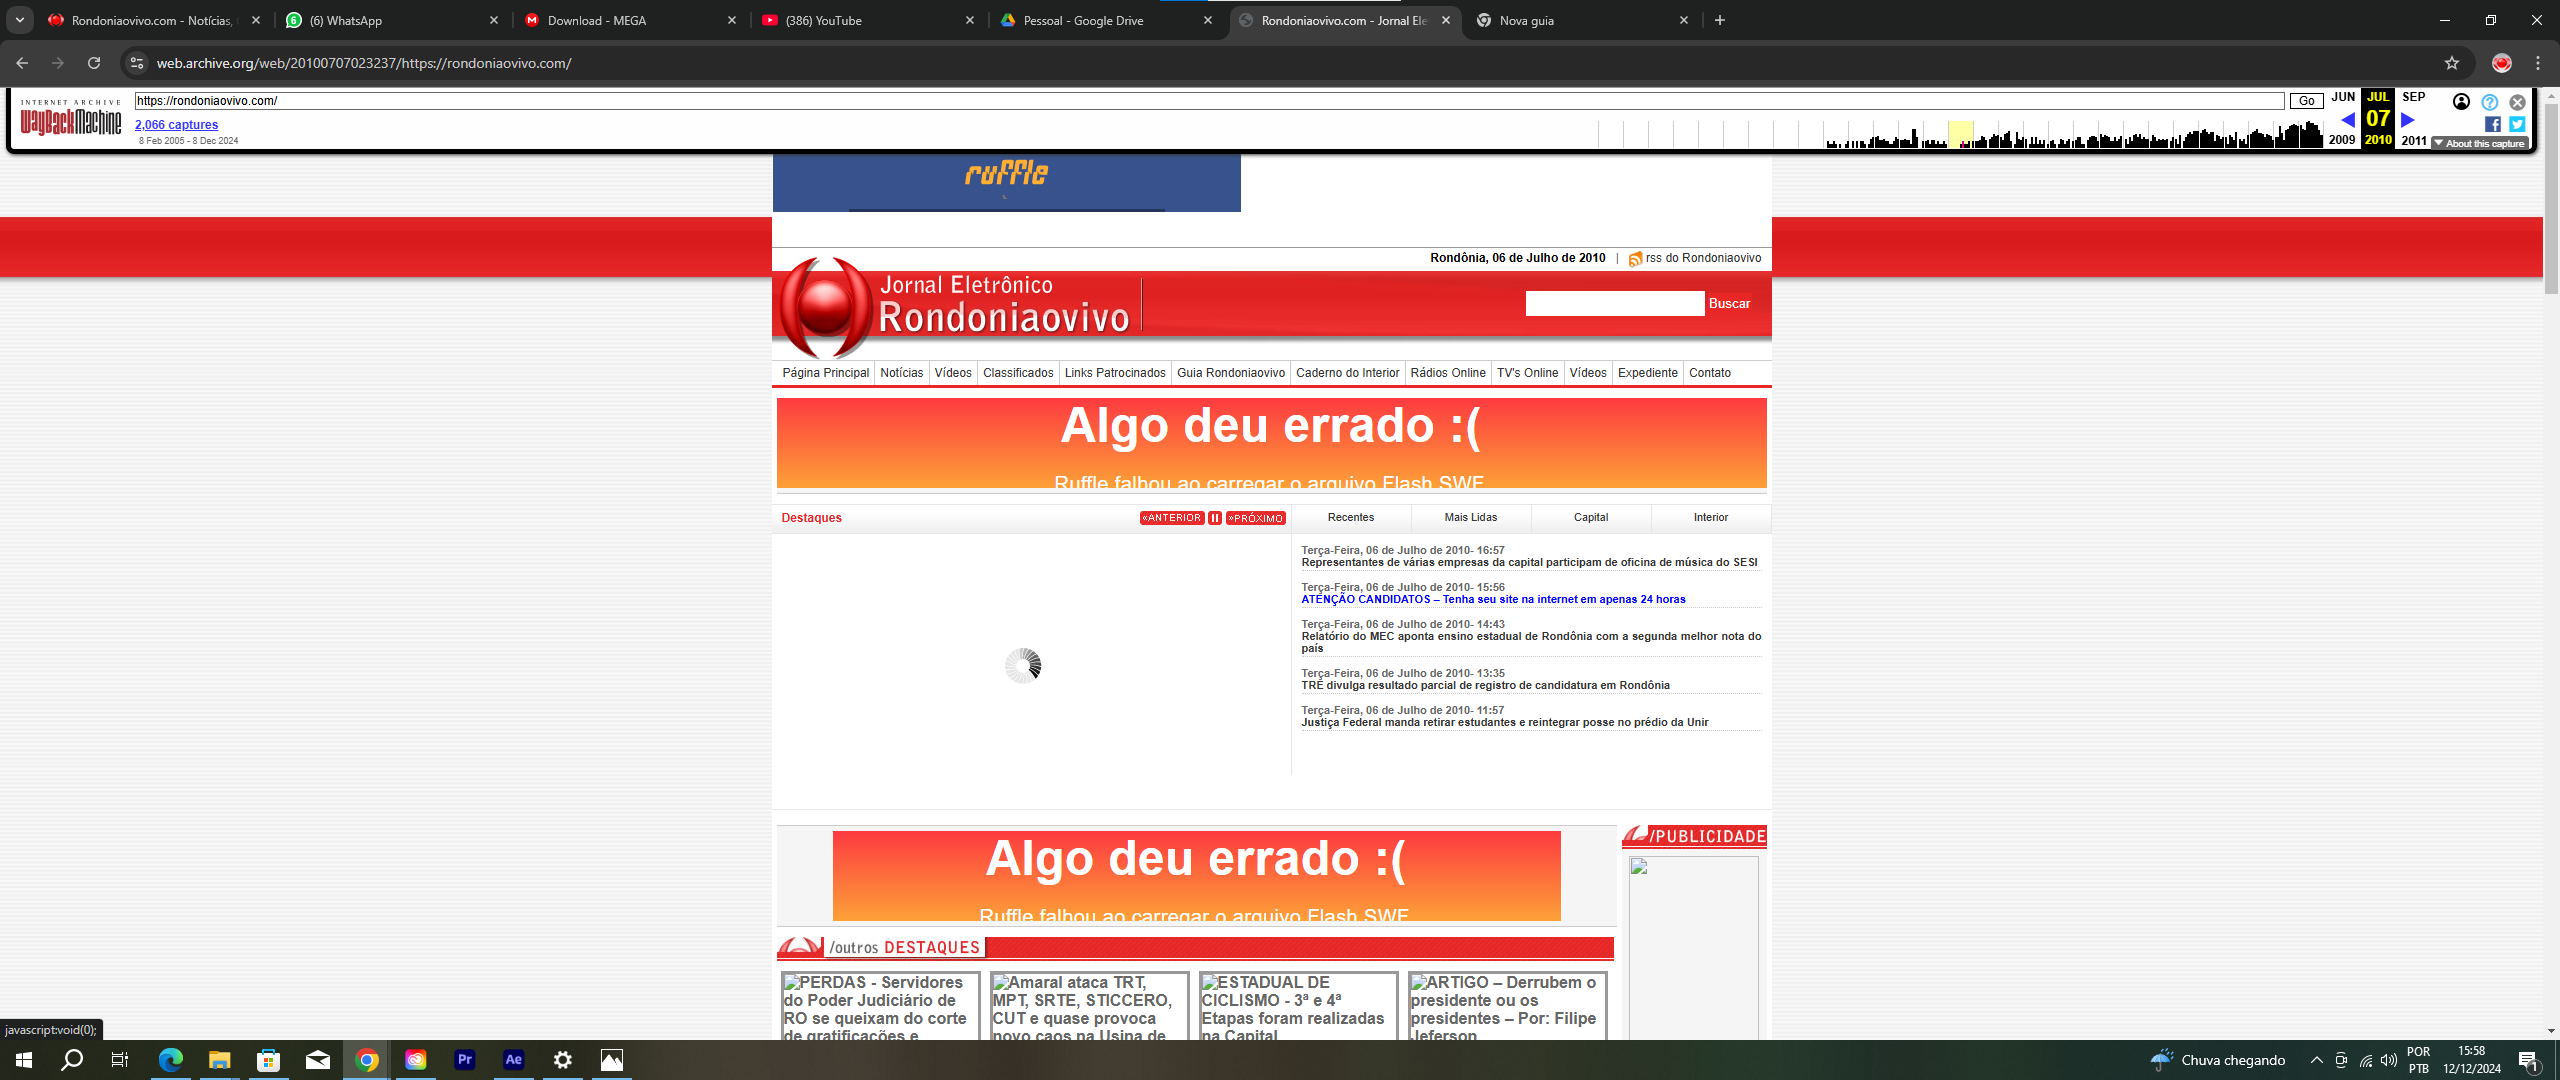Screen dimensions: 2560x1080
Task: Close the Wayback Machine toolbar
Action: [2517, 102]
